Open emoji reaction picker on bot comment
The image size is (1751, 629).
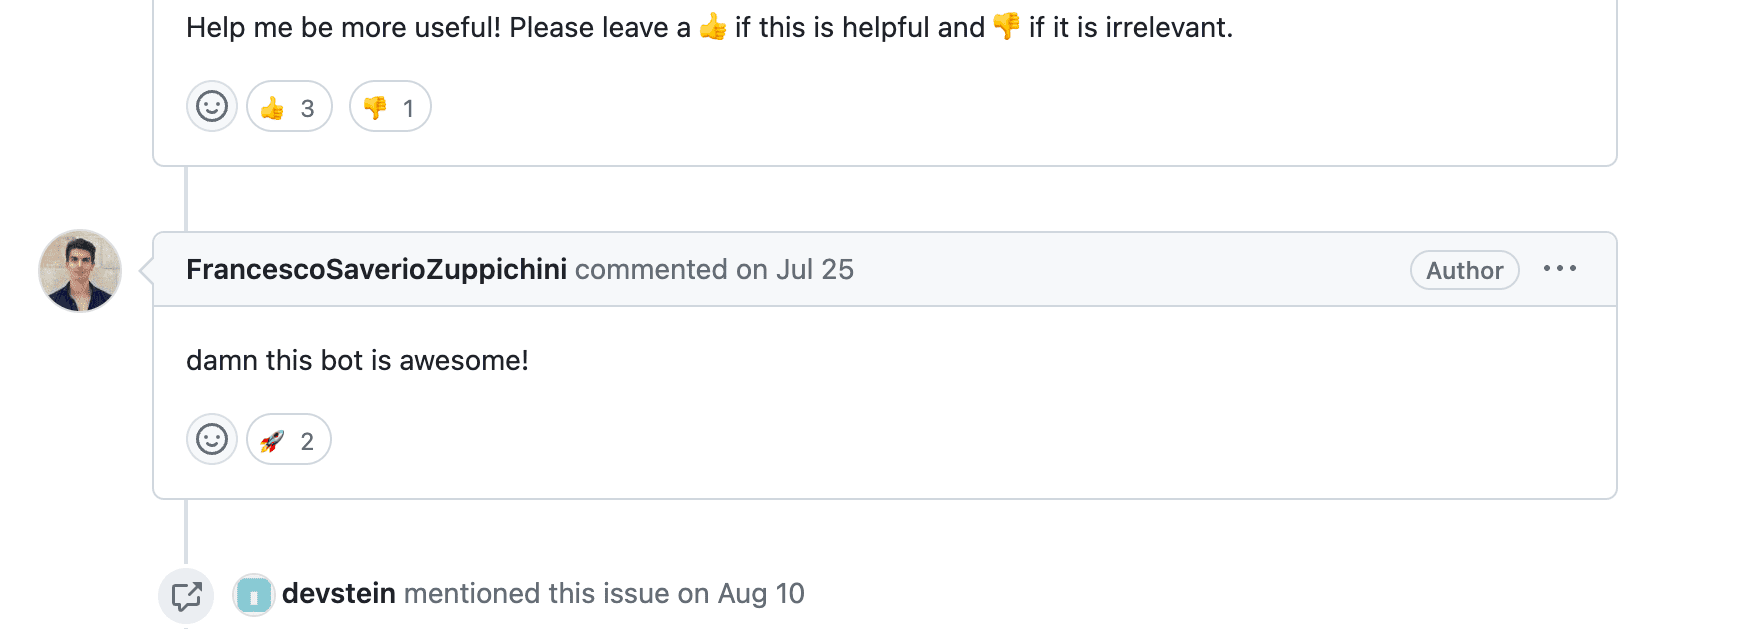[x=212, y=106]
